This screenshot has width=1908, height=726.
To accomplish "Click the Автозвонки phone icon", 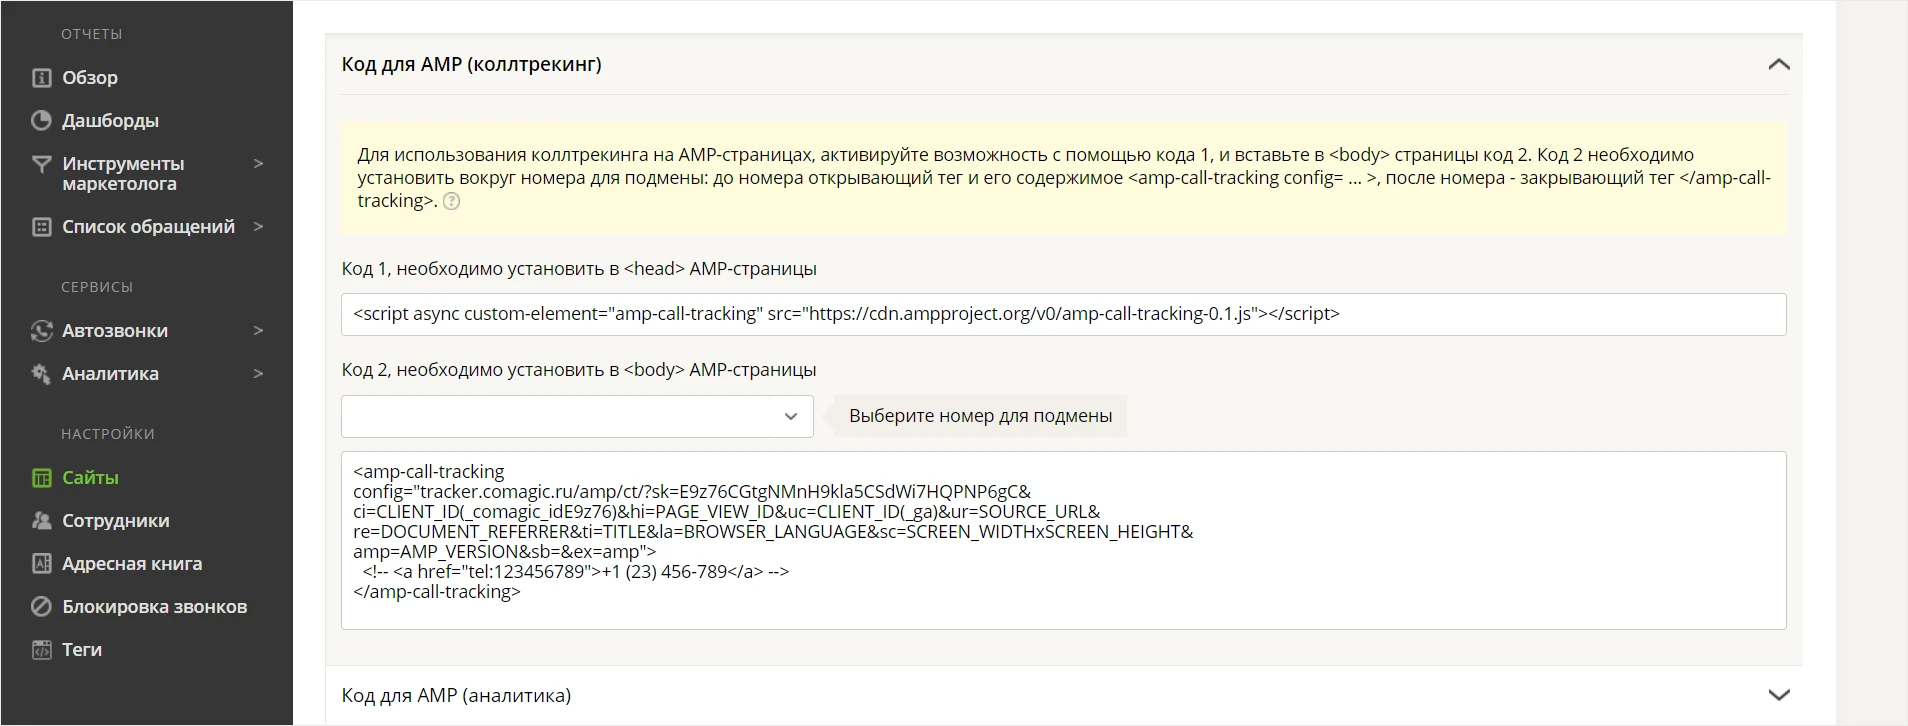I will pos(41,331).
